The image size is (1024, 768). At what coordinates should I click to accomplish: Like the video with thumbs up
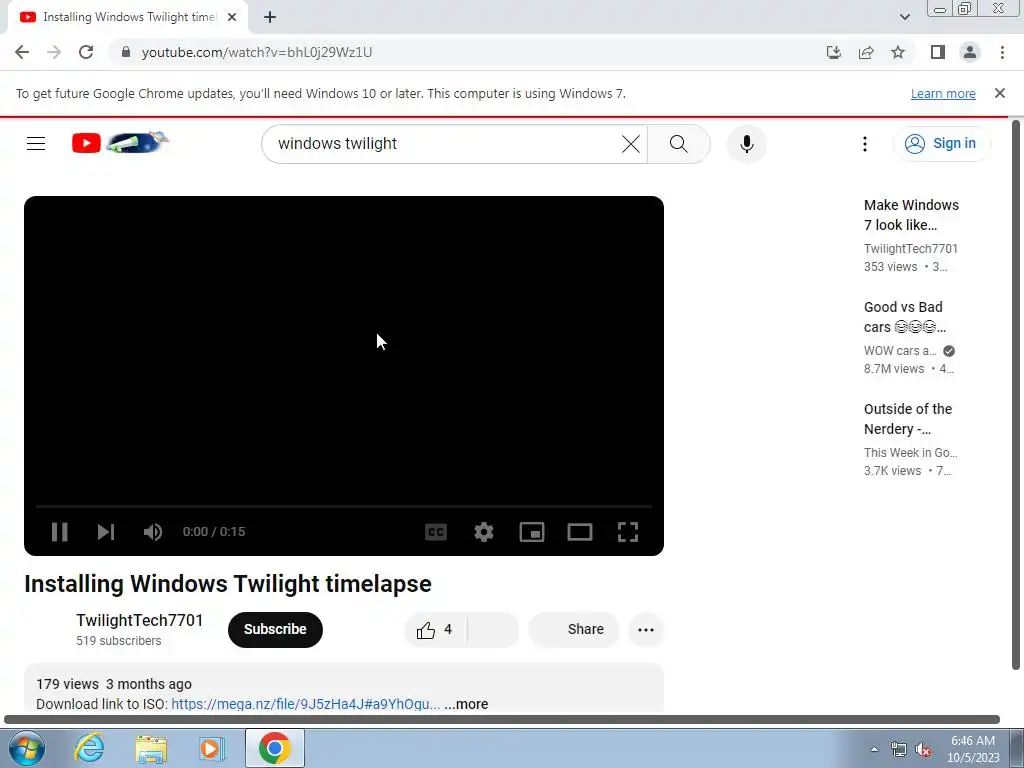(436, 630)
